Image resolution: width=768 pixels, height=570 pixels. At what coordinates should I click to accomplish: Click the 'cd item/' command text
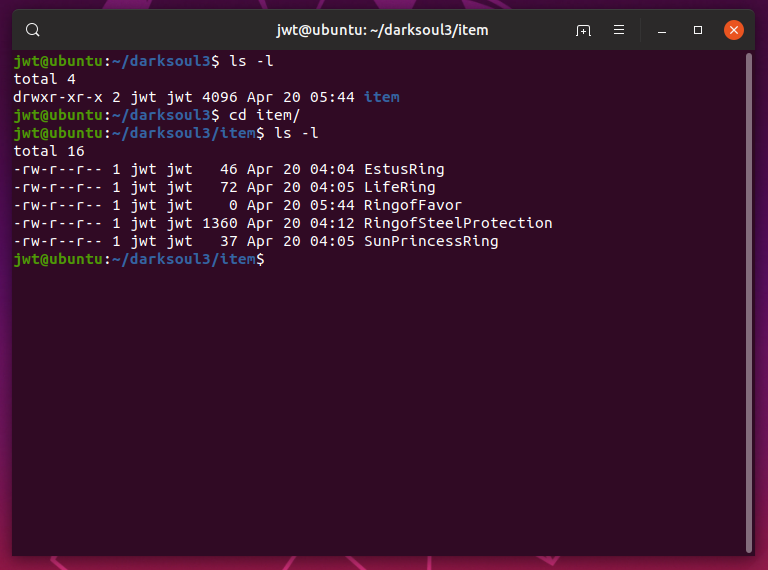pos(264,115)
